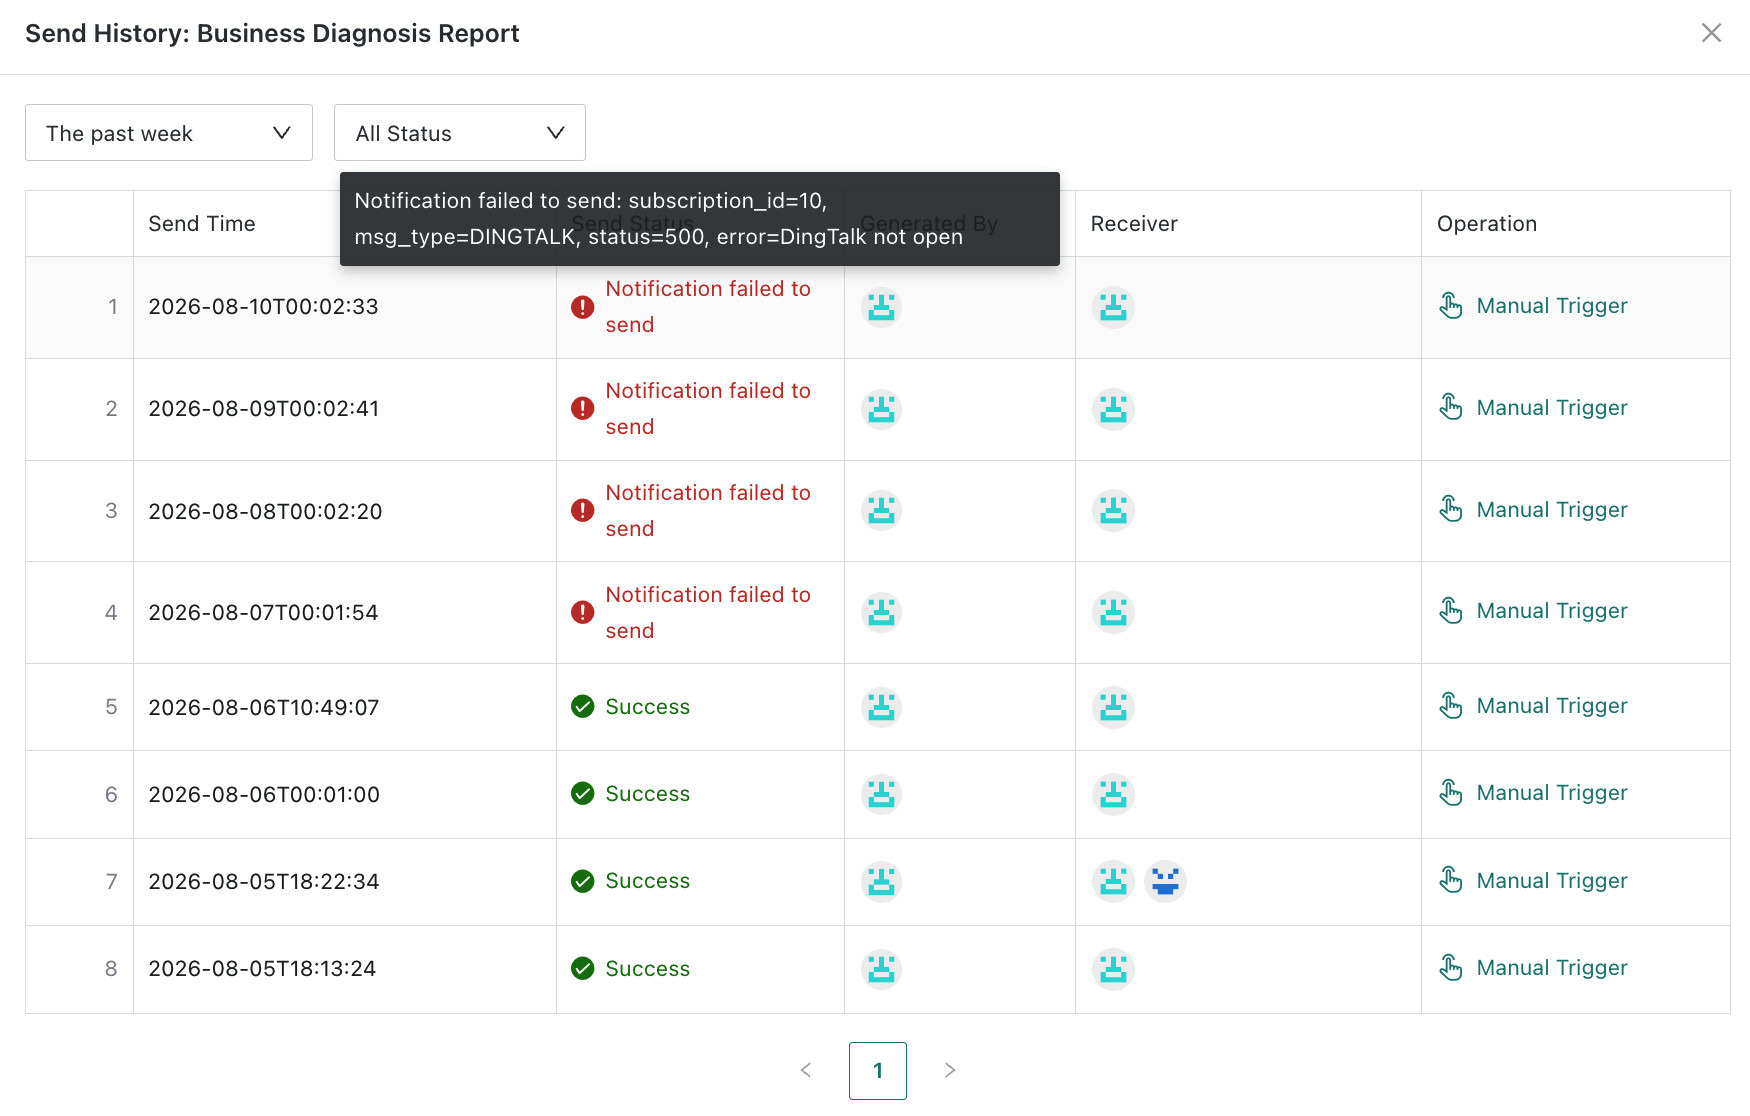The height and width of the screenshot is (1116, 1750).
Task: Click the red error icon in row 1
Action: pyautogui.click(x=582, y=307)
